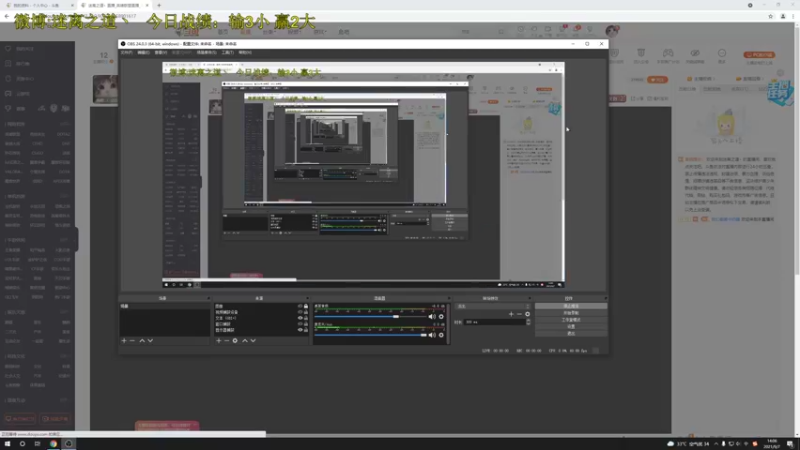The height and width of the screenshot is (450, 800).
Task: Open the Tools menu in OBS
Action: pyautogui.click(x=228, y=53)
